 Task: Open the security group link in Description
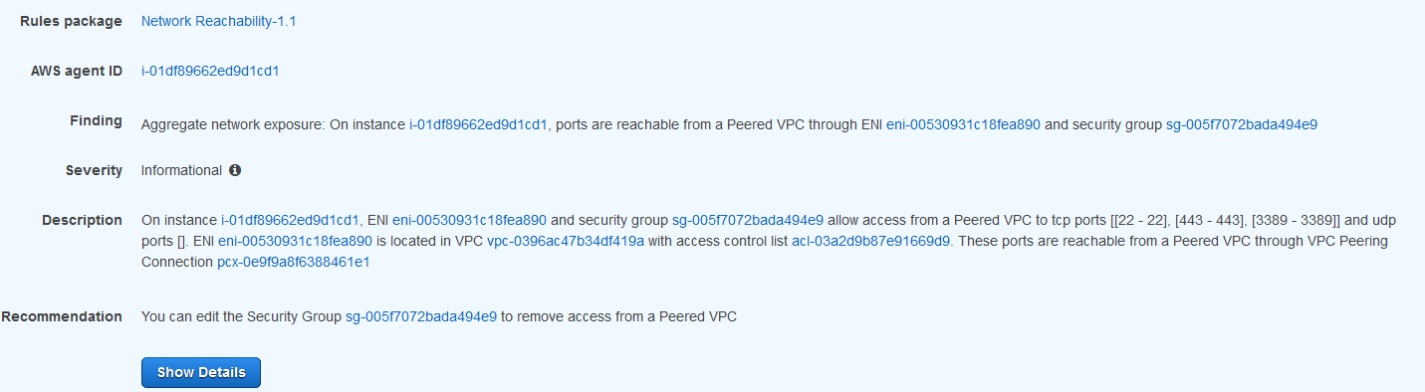coord(748,220)
